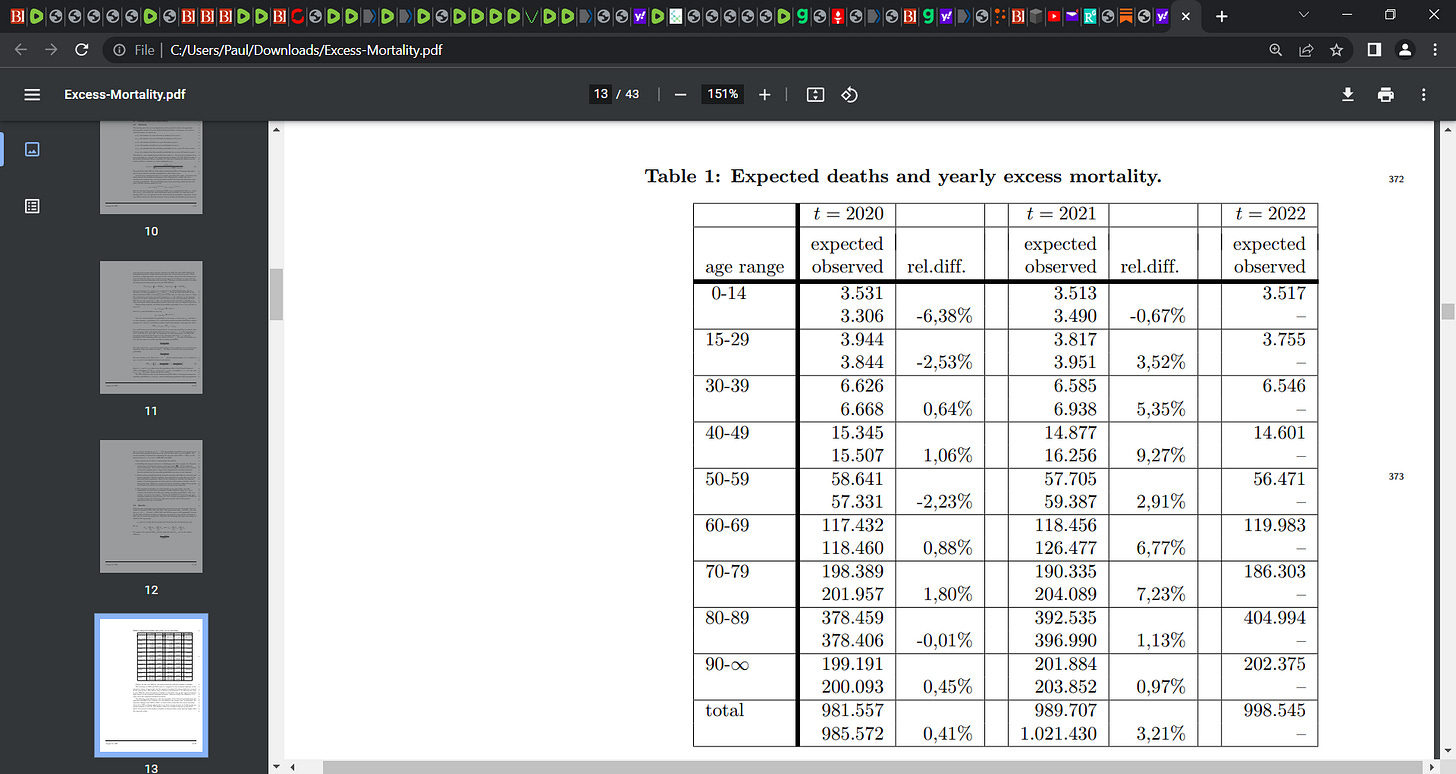Click the '378.406' observed value

852,640
